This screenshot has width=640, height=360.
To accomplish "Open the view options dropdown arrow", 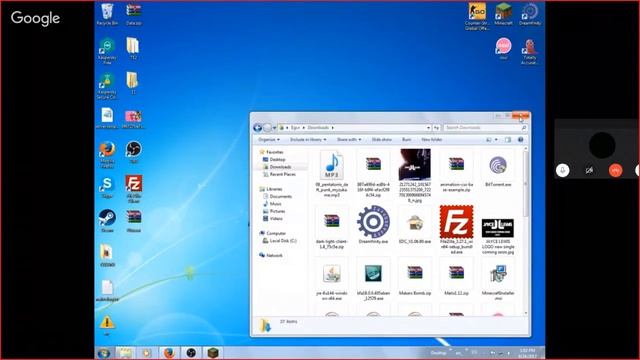I will [496, 140].
